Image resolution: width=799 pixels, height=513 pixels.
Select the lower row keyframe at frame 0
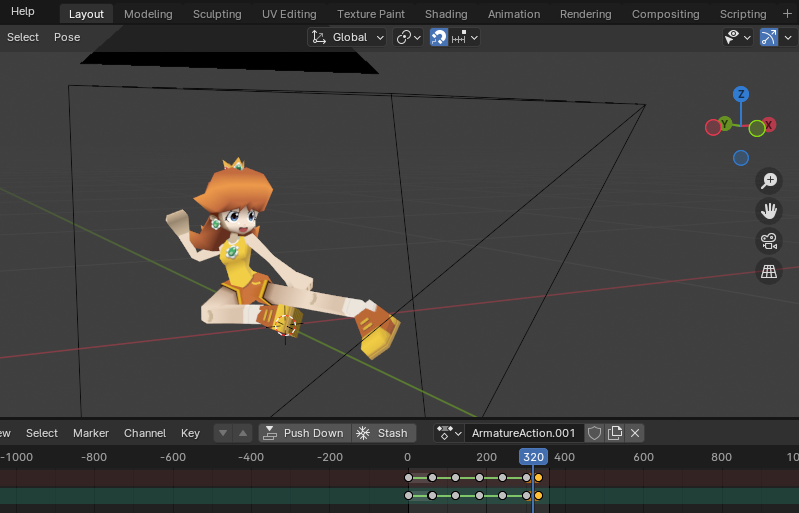tap(408, 495)
